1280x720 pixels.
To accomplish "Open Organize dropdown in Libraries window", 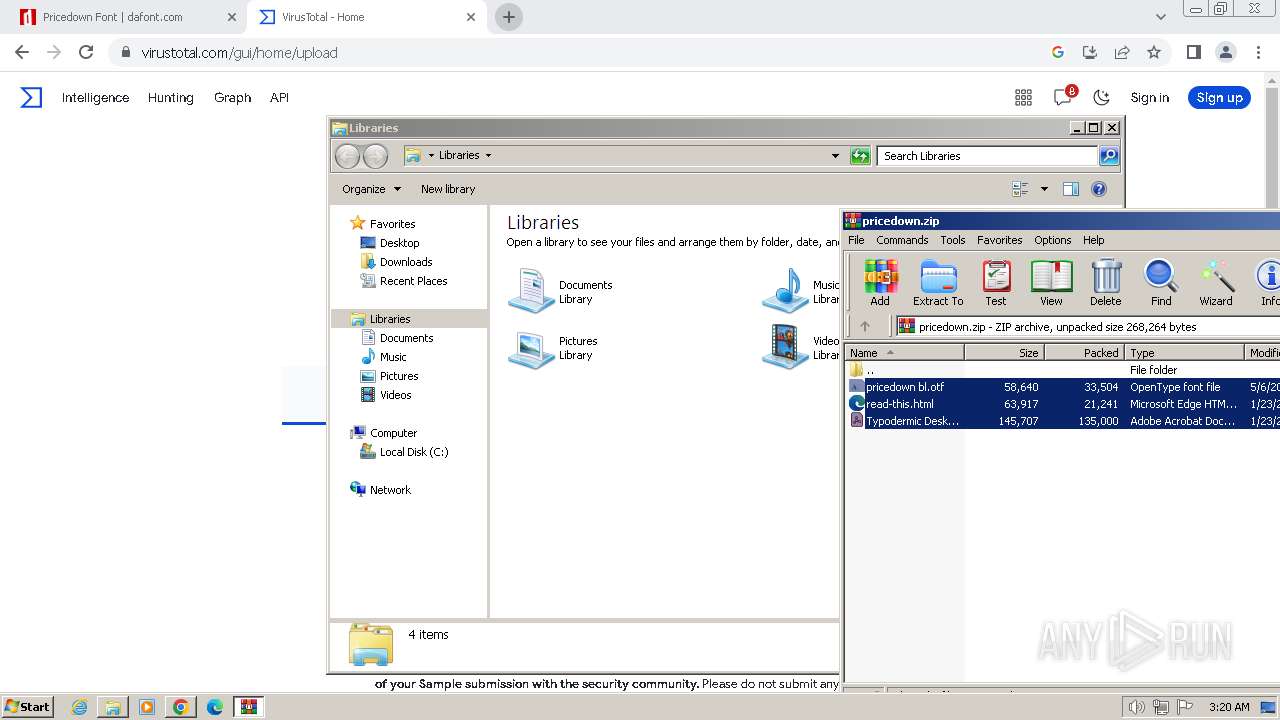I will 371,189.
